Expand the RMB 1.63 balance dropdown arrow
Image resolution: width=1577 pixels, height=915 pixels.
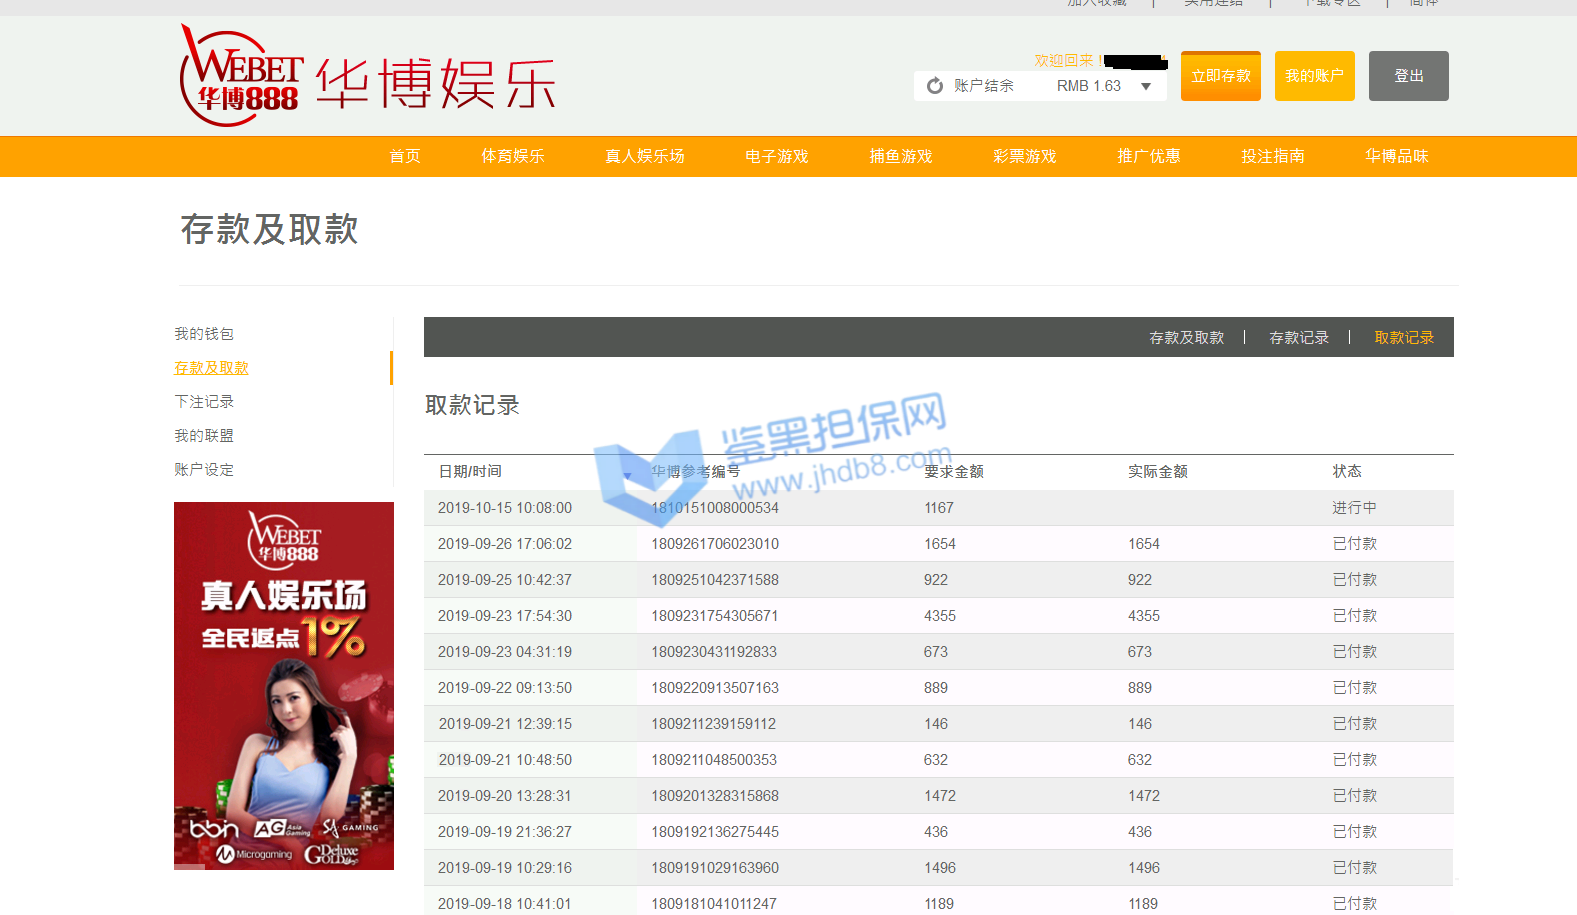[x=1146, y=86]
